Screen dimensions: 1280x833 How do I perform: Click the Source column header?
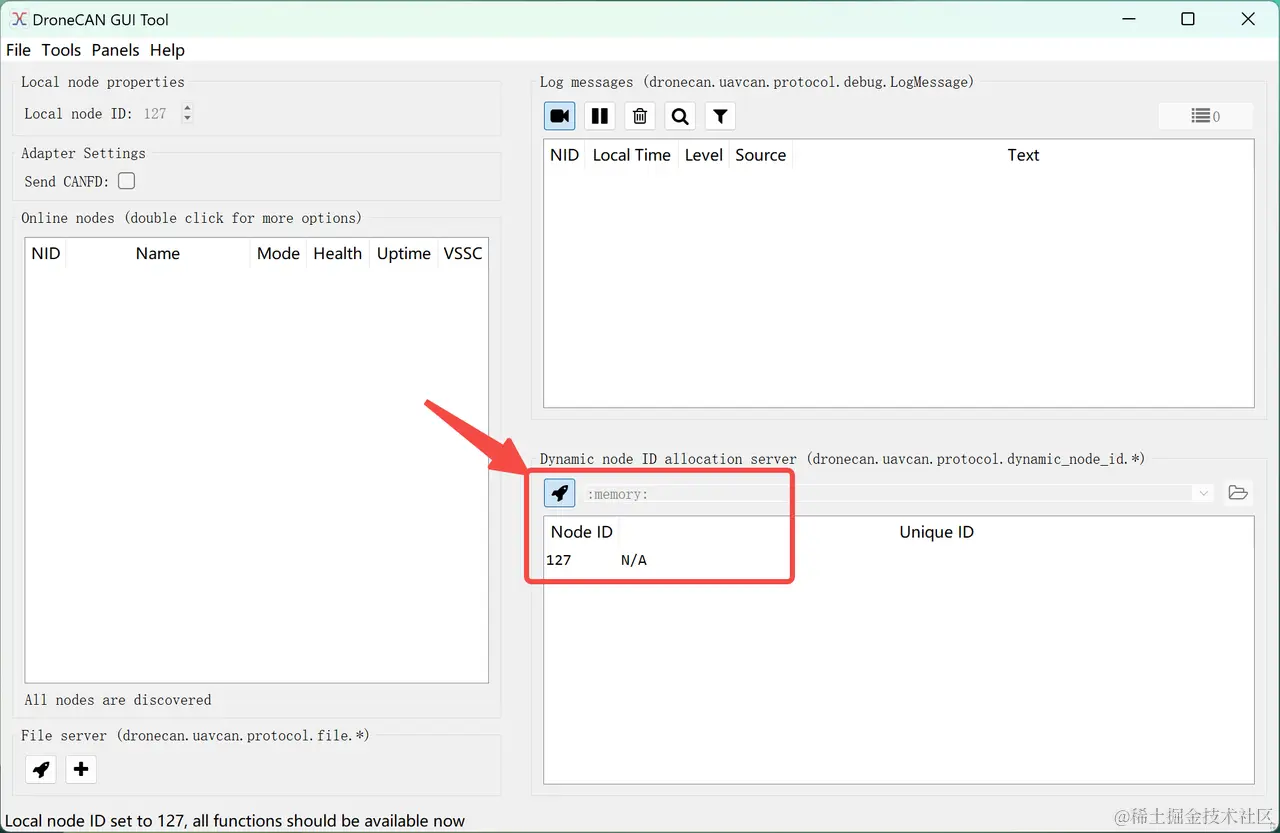point(761,155)
